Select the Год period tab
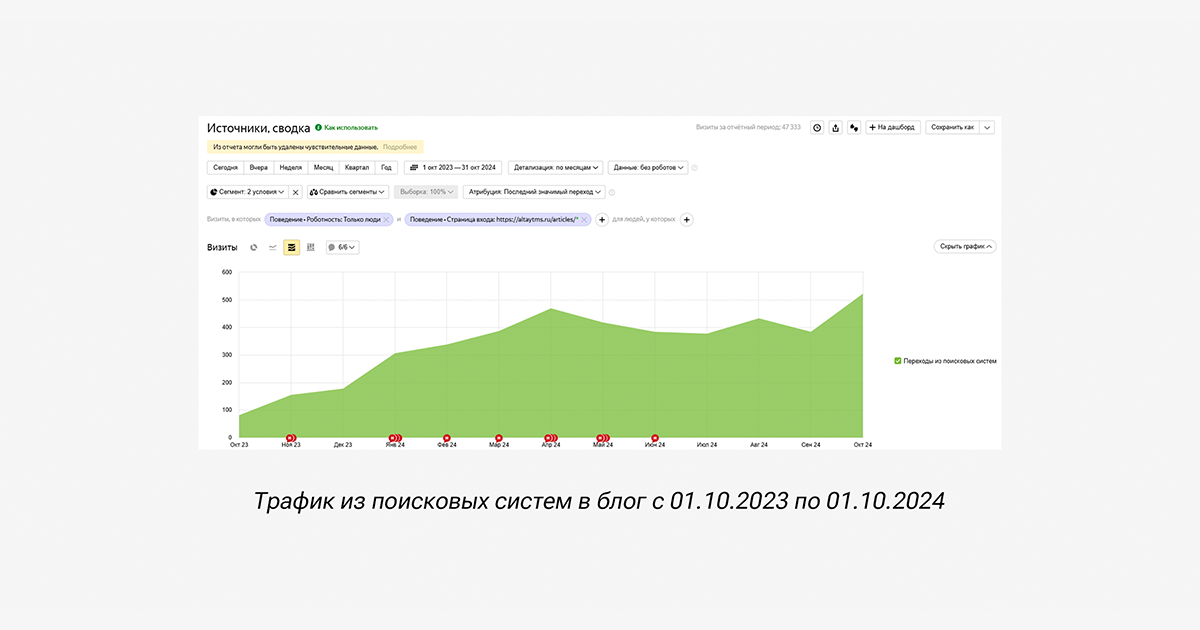Viewport: 1200px width, 630px height. (386, 168)
